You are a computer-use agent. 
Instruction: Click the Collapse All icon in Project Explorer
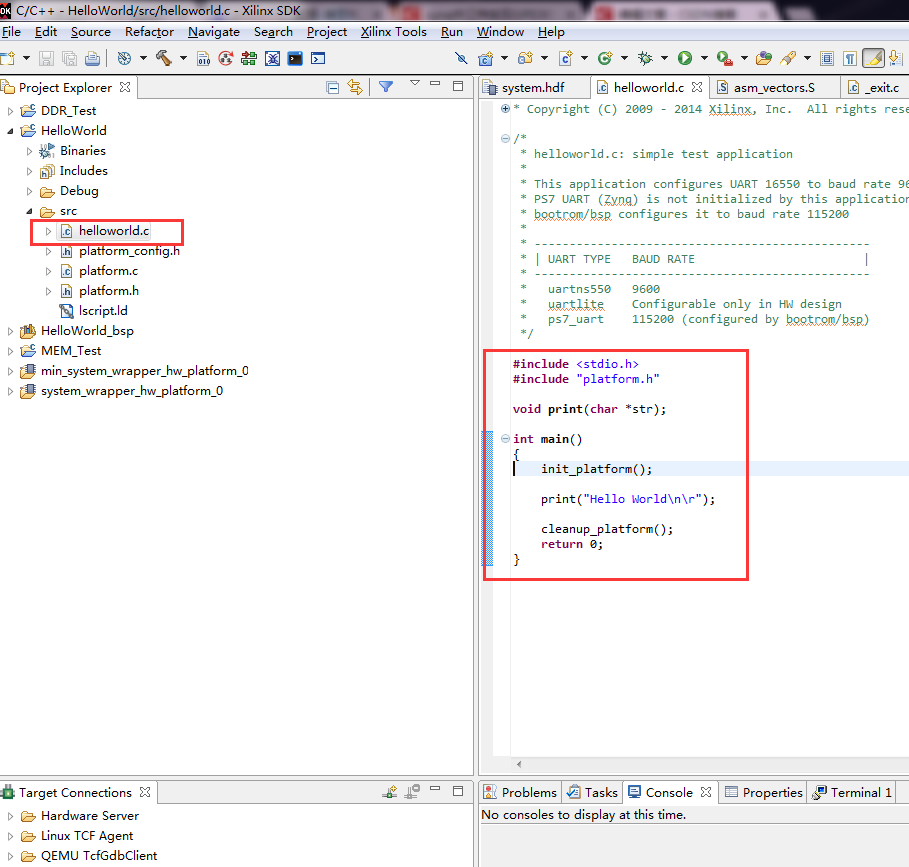point(333,88)
